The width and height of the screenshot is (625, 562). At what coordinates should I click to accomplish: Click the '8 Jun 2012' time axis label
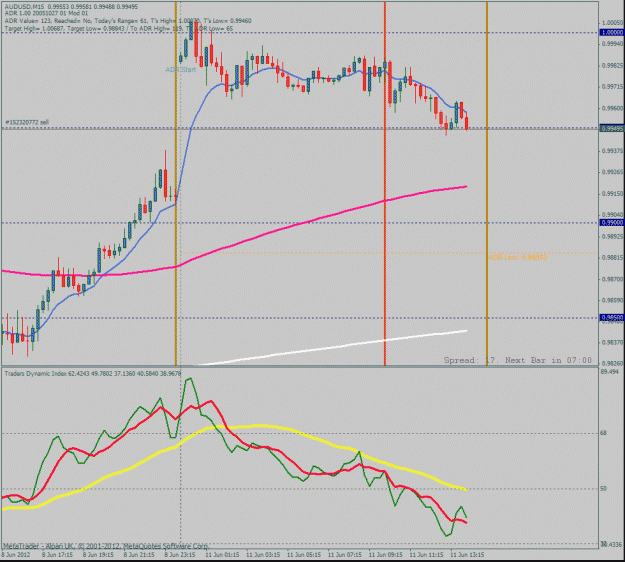[16, 555]
